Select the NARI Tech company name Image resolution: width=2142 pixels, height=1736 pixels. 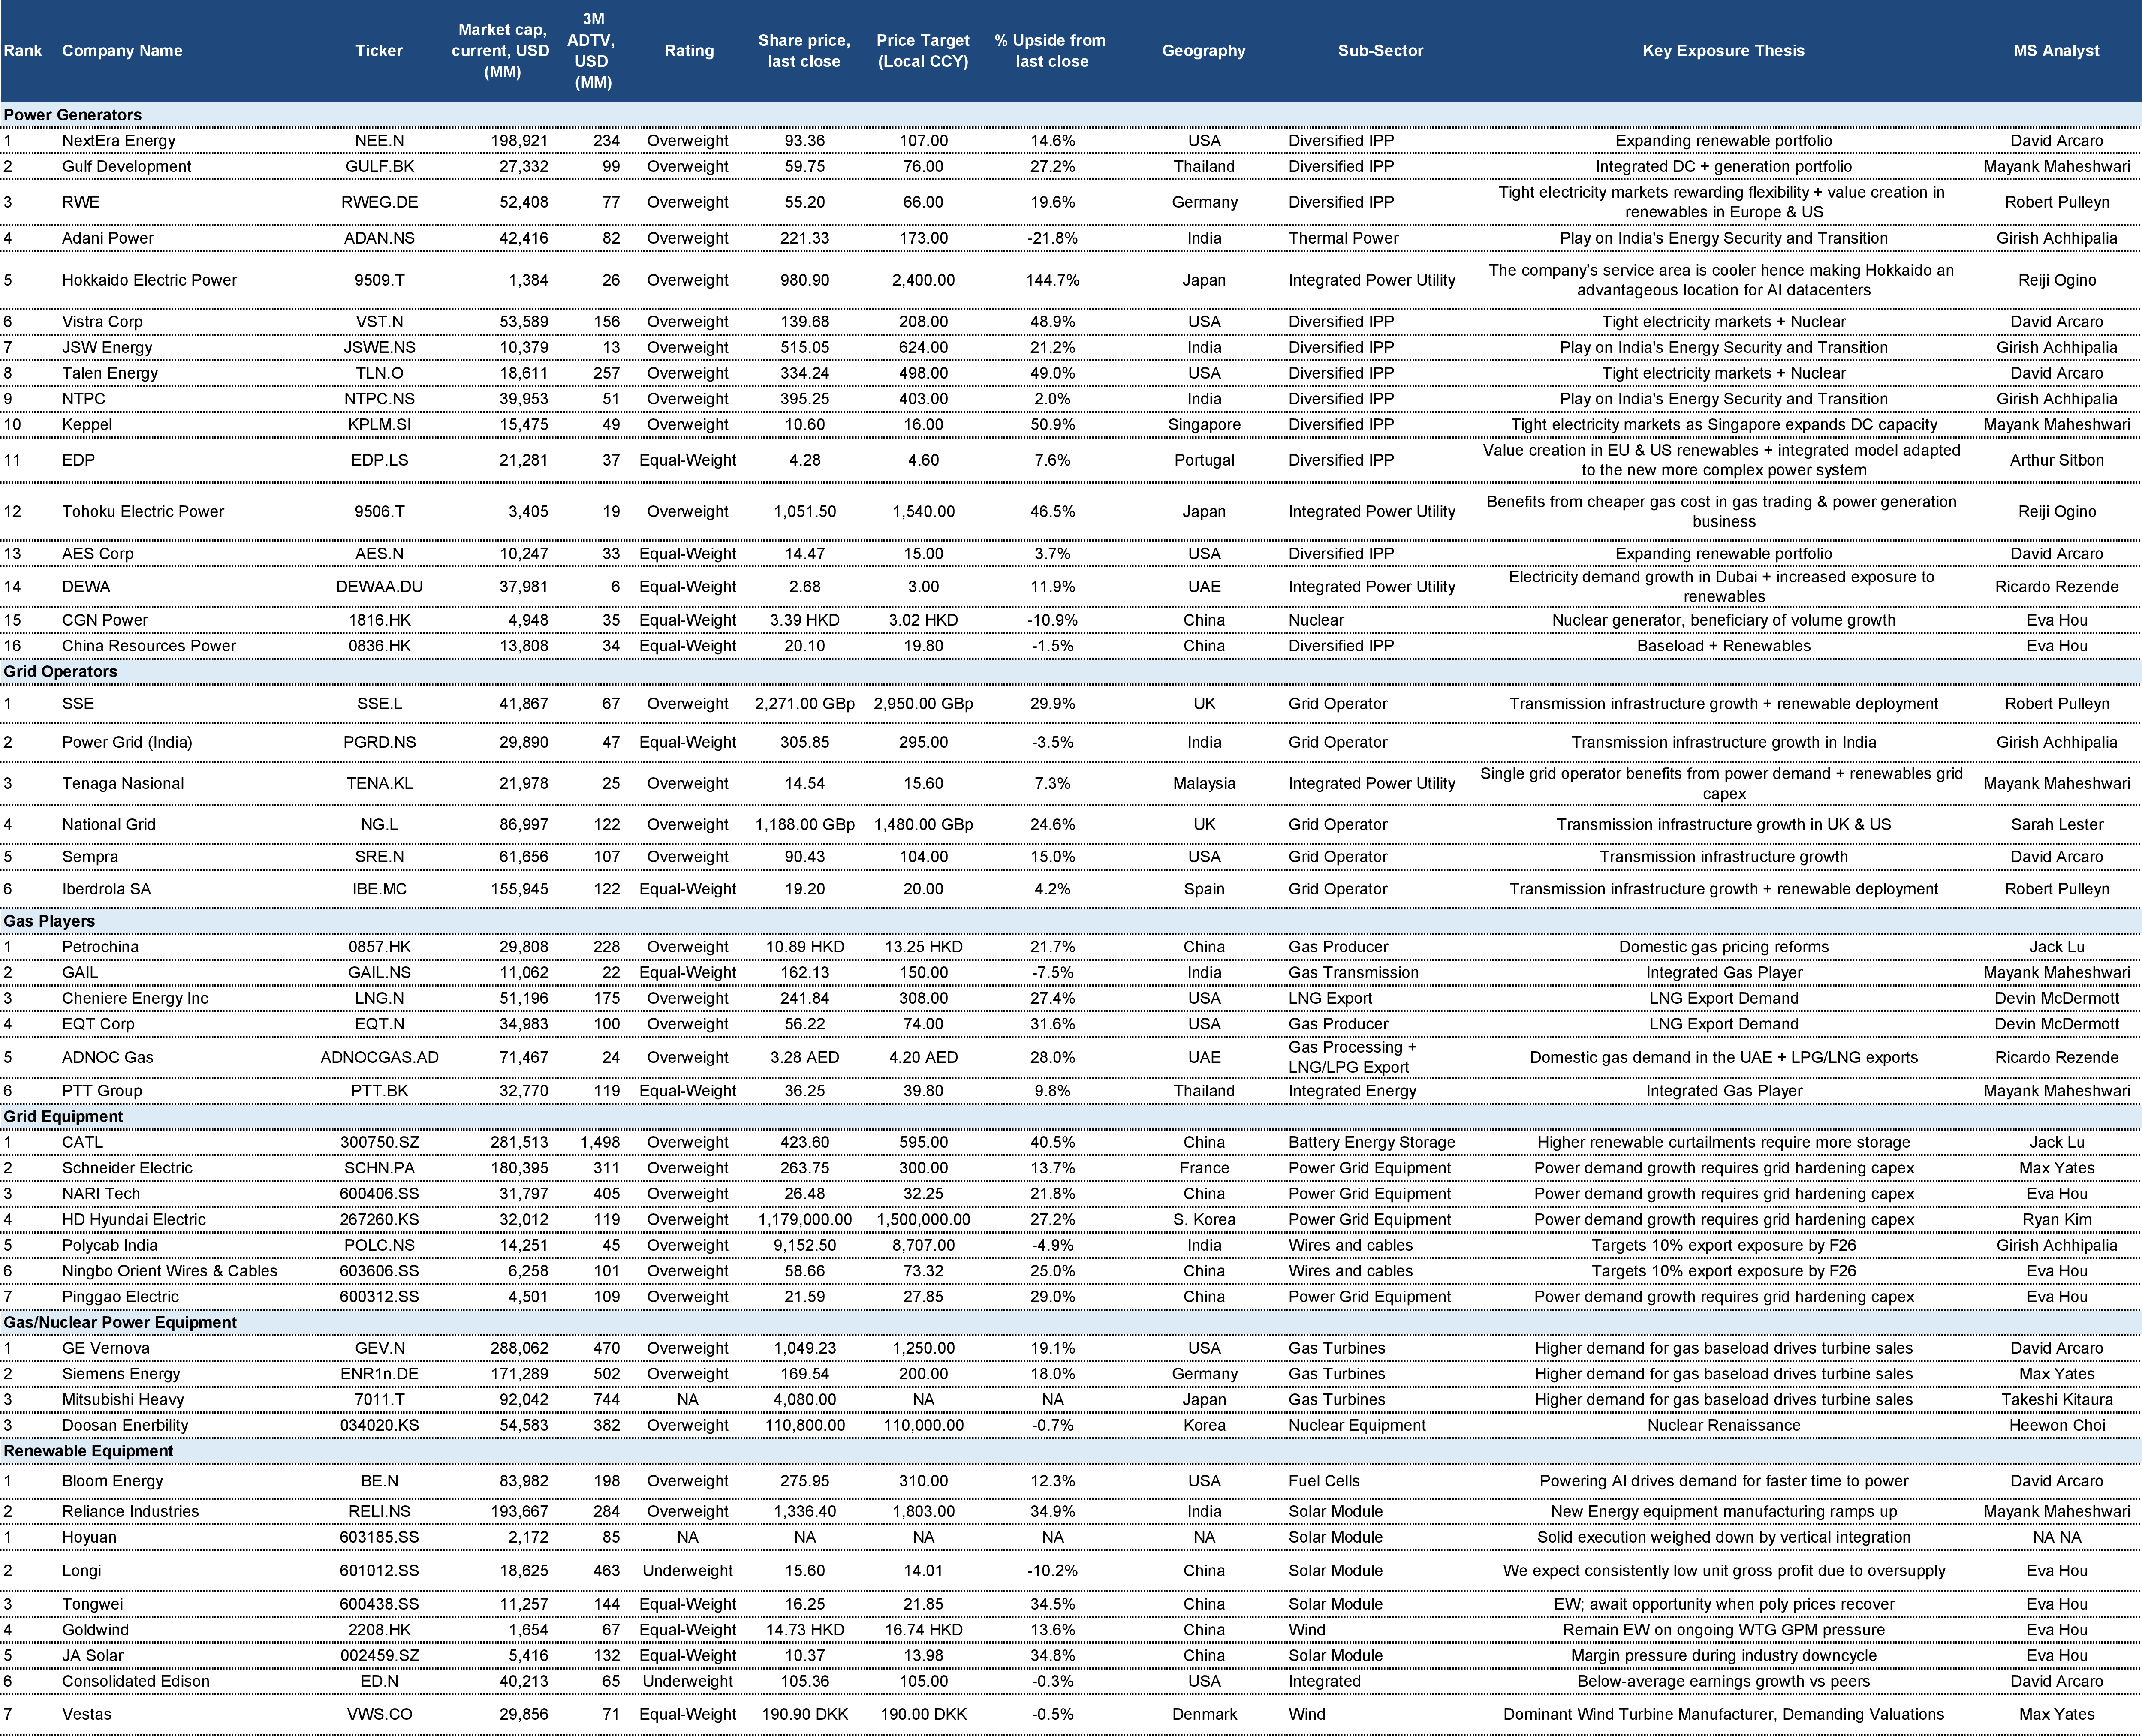[101, 1194]
